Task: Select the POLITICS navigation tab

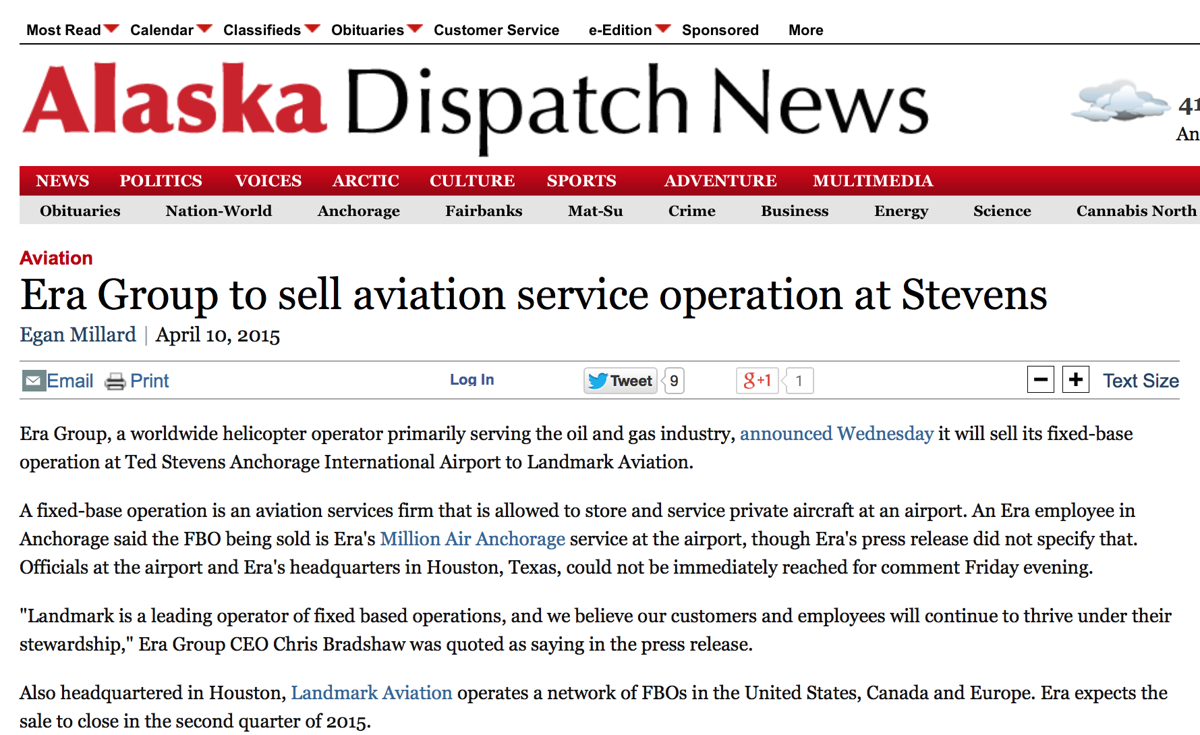Action: 161,181
